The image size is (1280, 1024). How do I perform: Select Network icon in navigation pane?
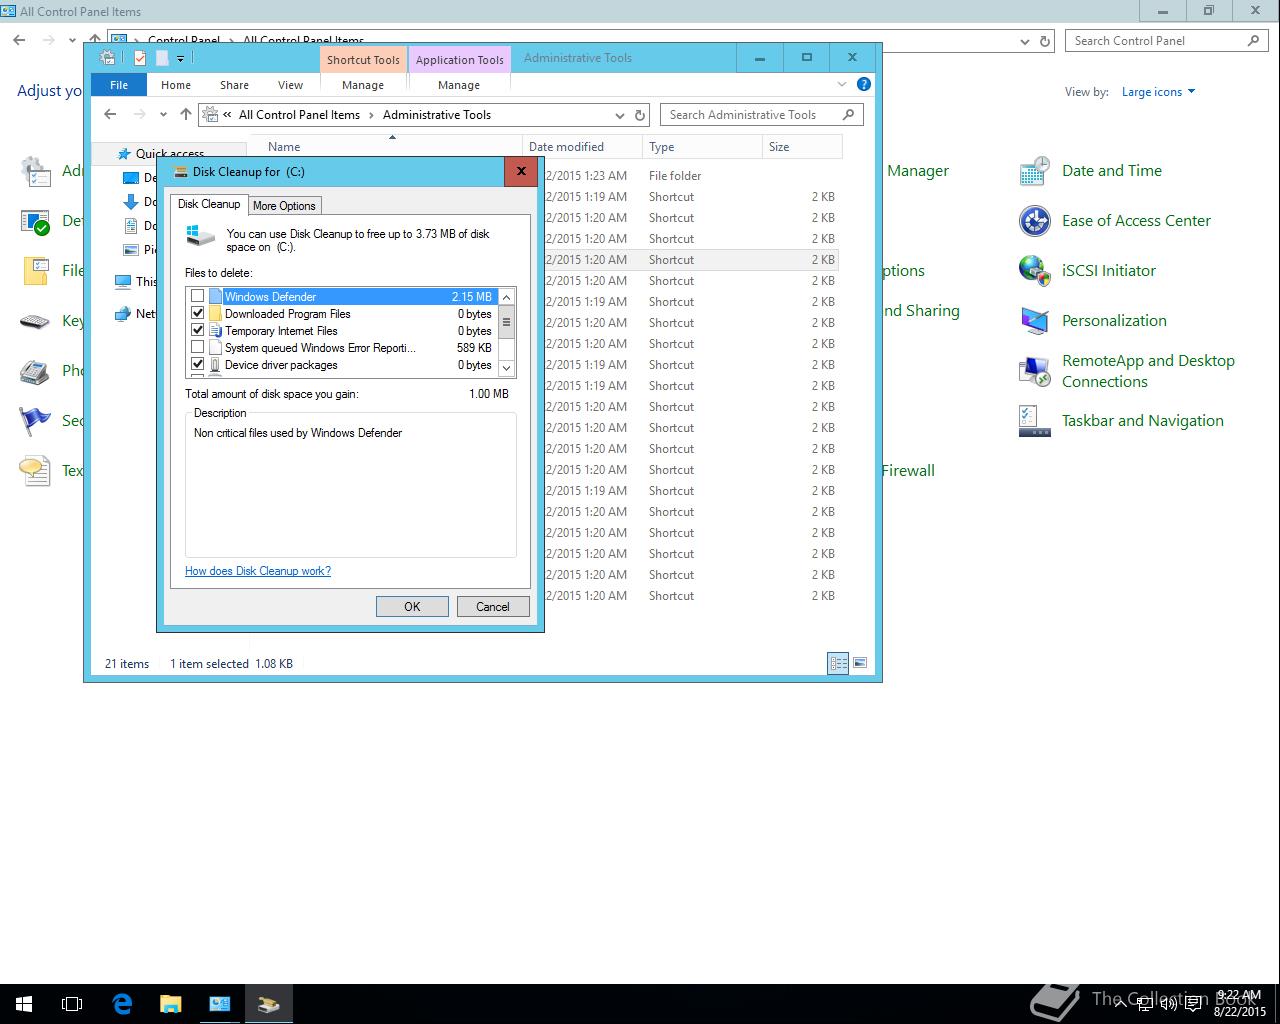(x=123, y=314)
